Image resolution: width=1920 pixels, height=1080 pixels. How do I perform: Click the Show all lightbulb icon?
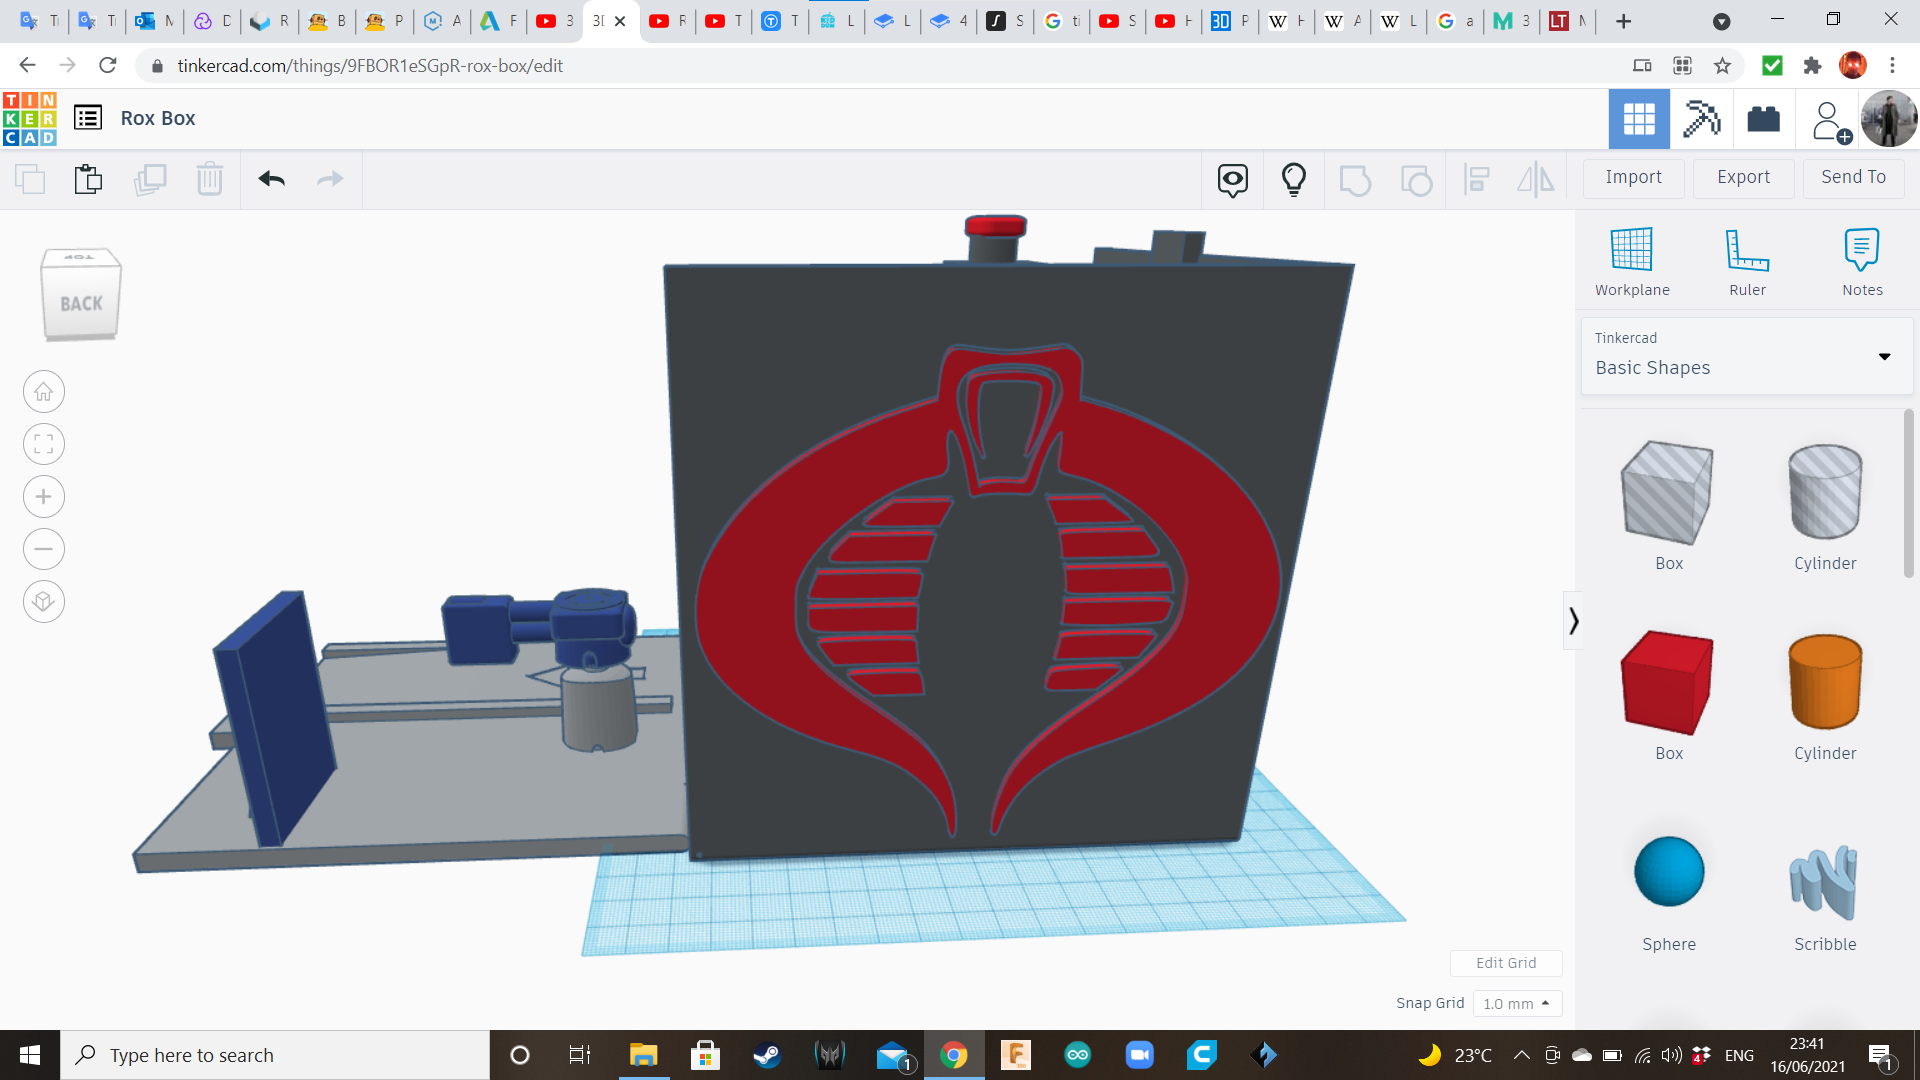click(1294, 180)
